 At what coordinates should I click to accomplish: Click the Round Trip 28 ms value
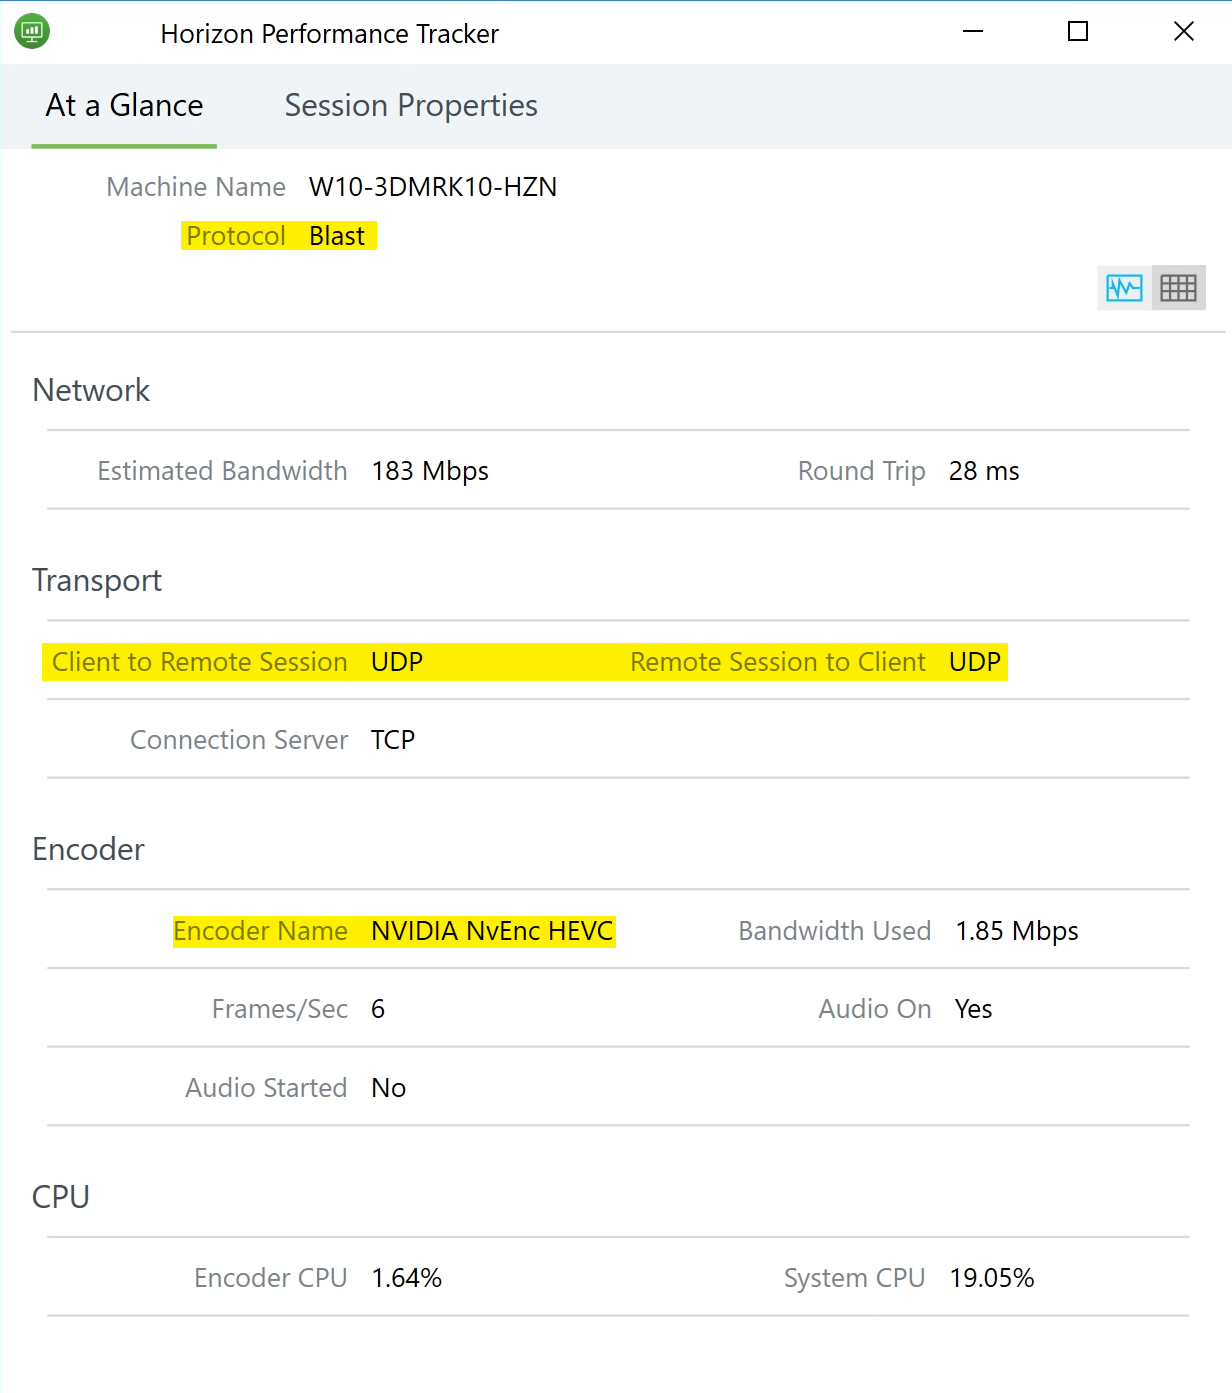click(984, 471)
